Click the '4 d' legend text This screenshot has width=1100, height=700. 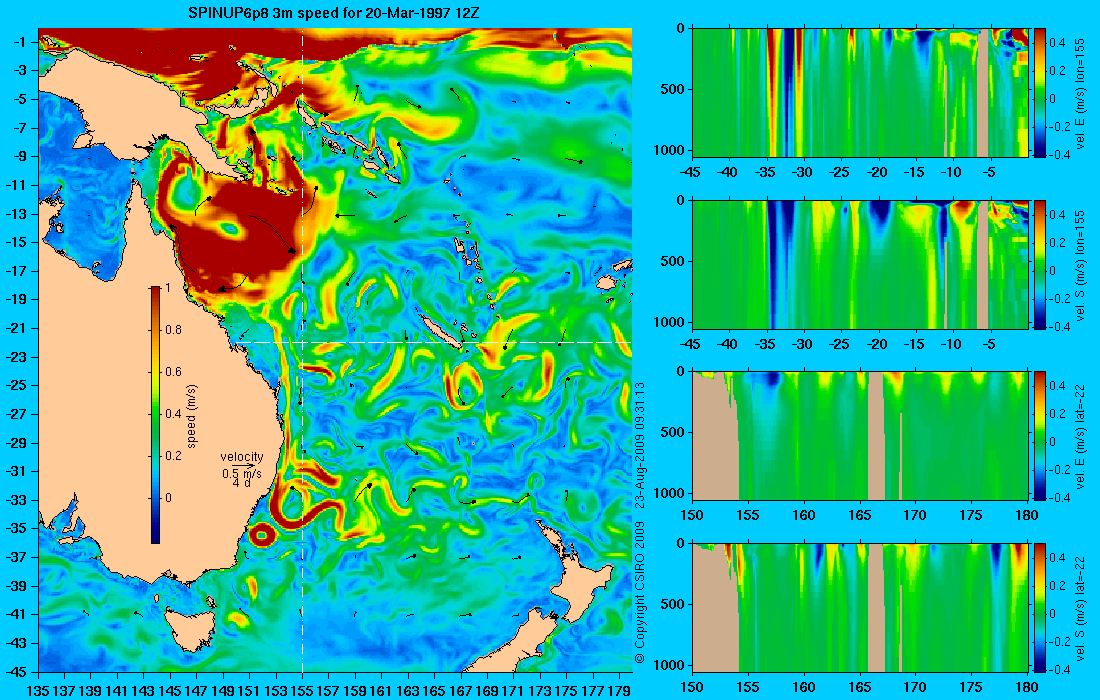click(x=242, y=483)
